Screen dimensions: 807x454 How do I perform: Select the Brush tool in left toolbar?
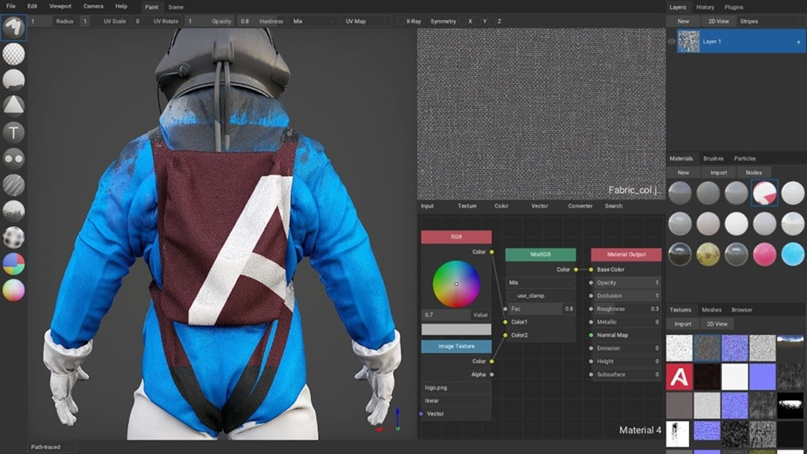tap(14, 27)
